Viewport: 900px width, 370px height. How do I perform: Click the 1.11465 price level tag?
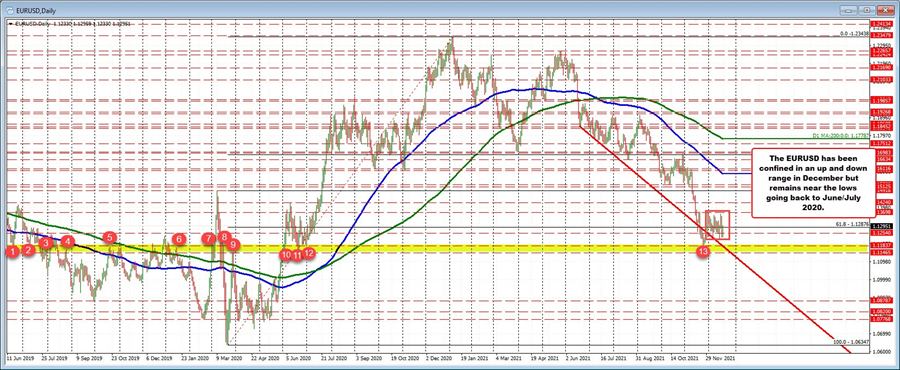pyautogui.click(x=881, y=252)
